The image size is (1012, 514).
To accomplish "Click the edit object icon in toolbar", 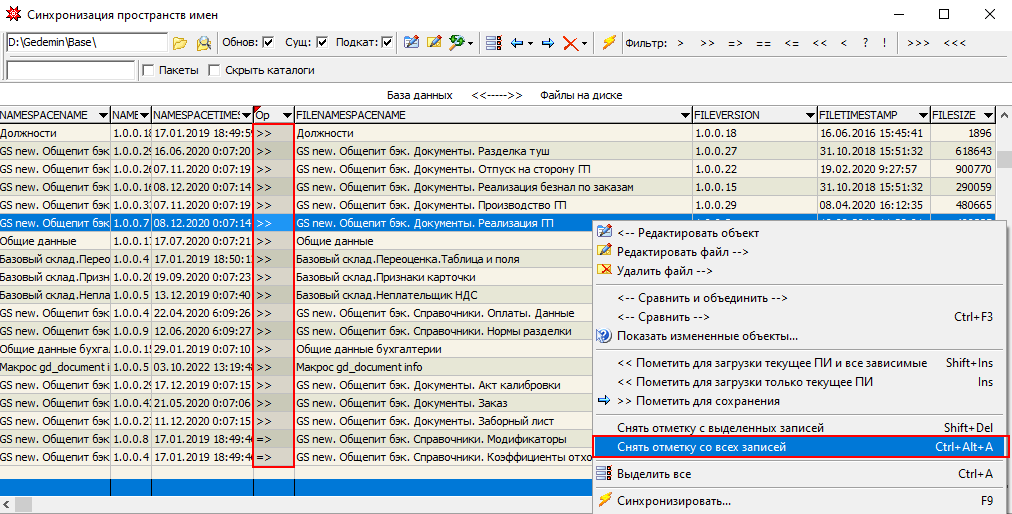I will coord(411,43).
